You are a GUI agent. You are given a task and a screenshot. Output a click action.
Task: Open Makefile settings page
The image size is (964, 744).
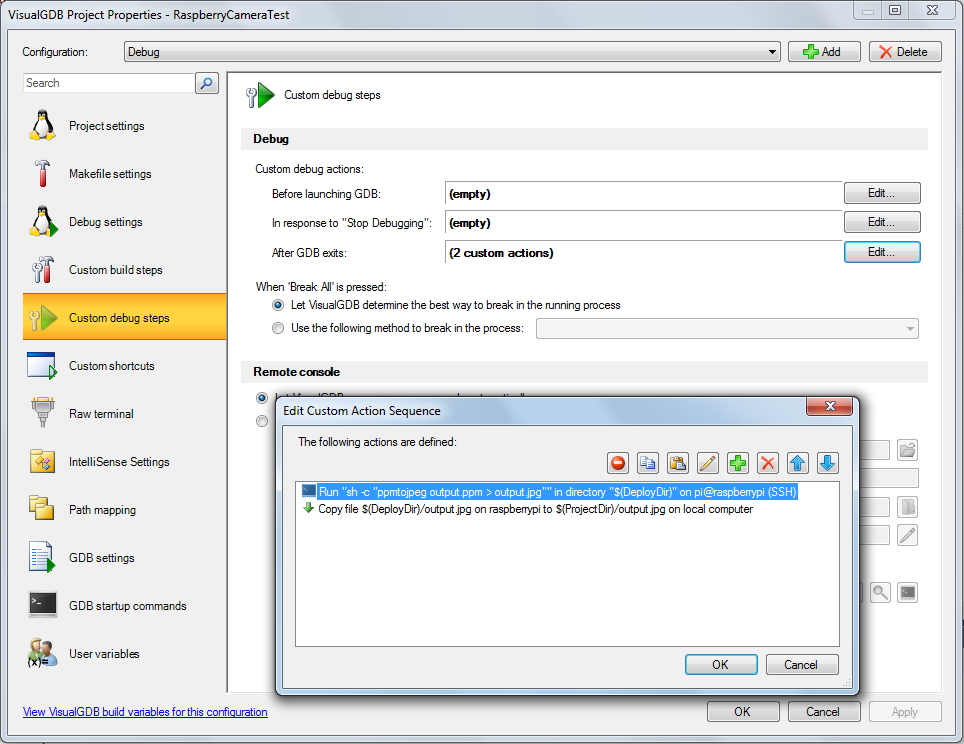124,174
